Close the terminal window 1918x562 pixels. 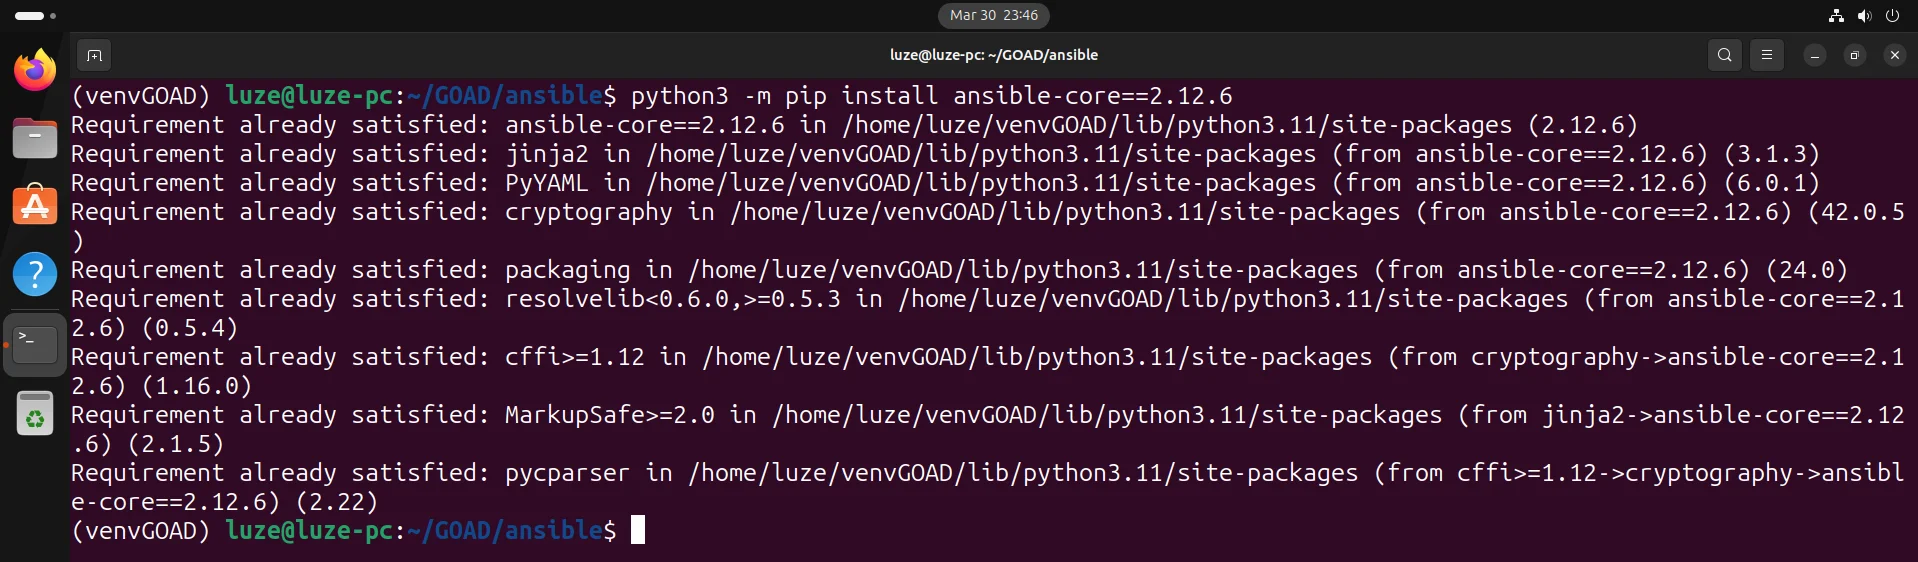(1894, 55)
